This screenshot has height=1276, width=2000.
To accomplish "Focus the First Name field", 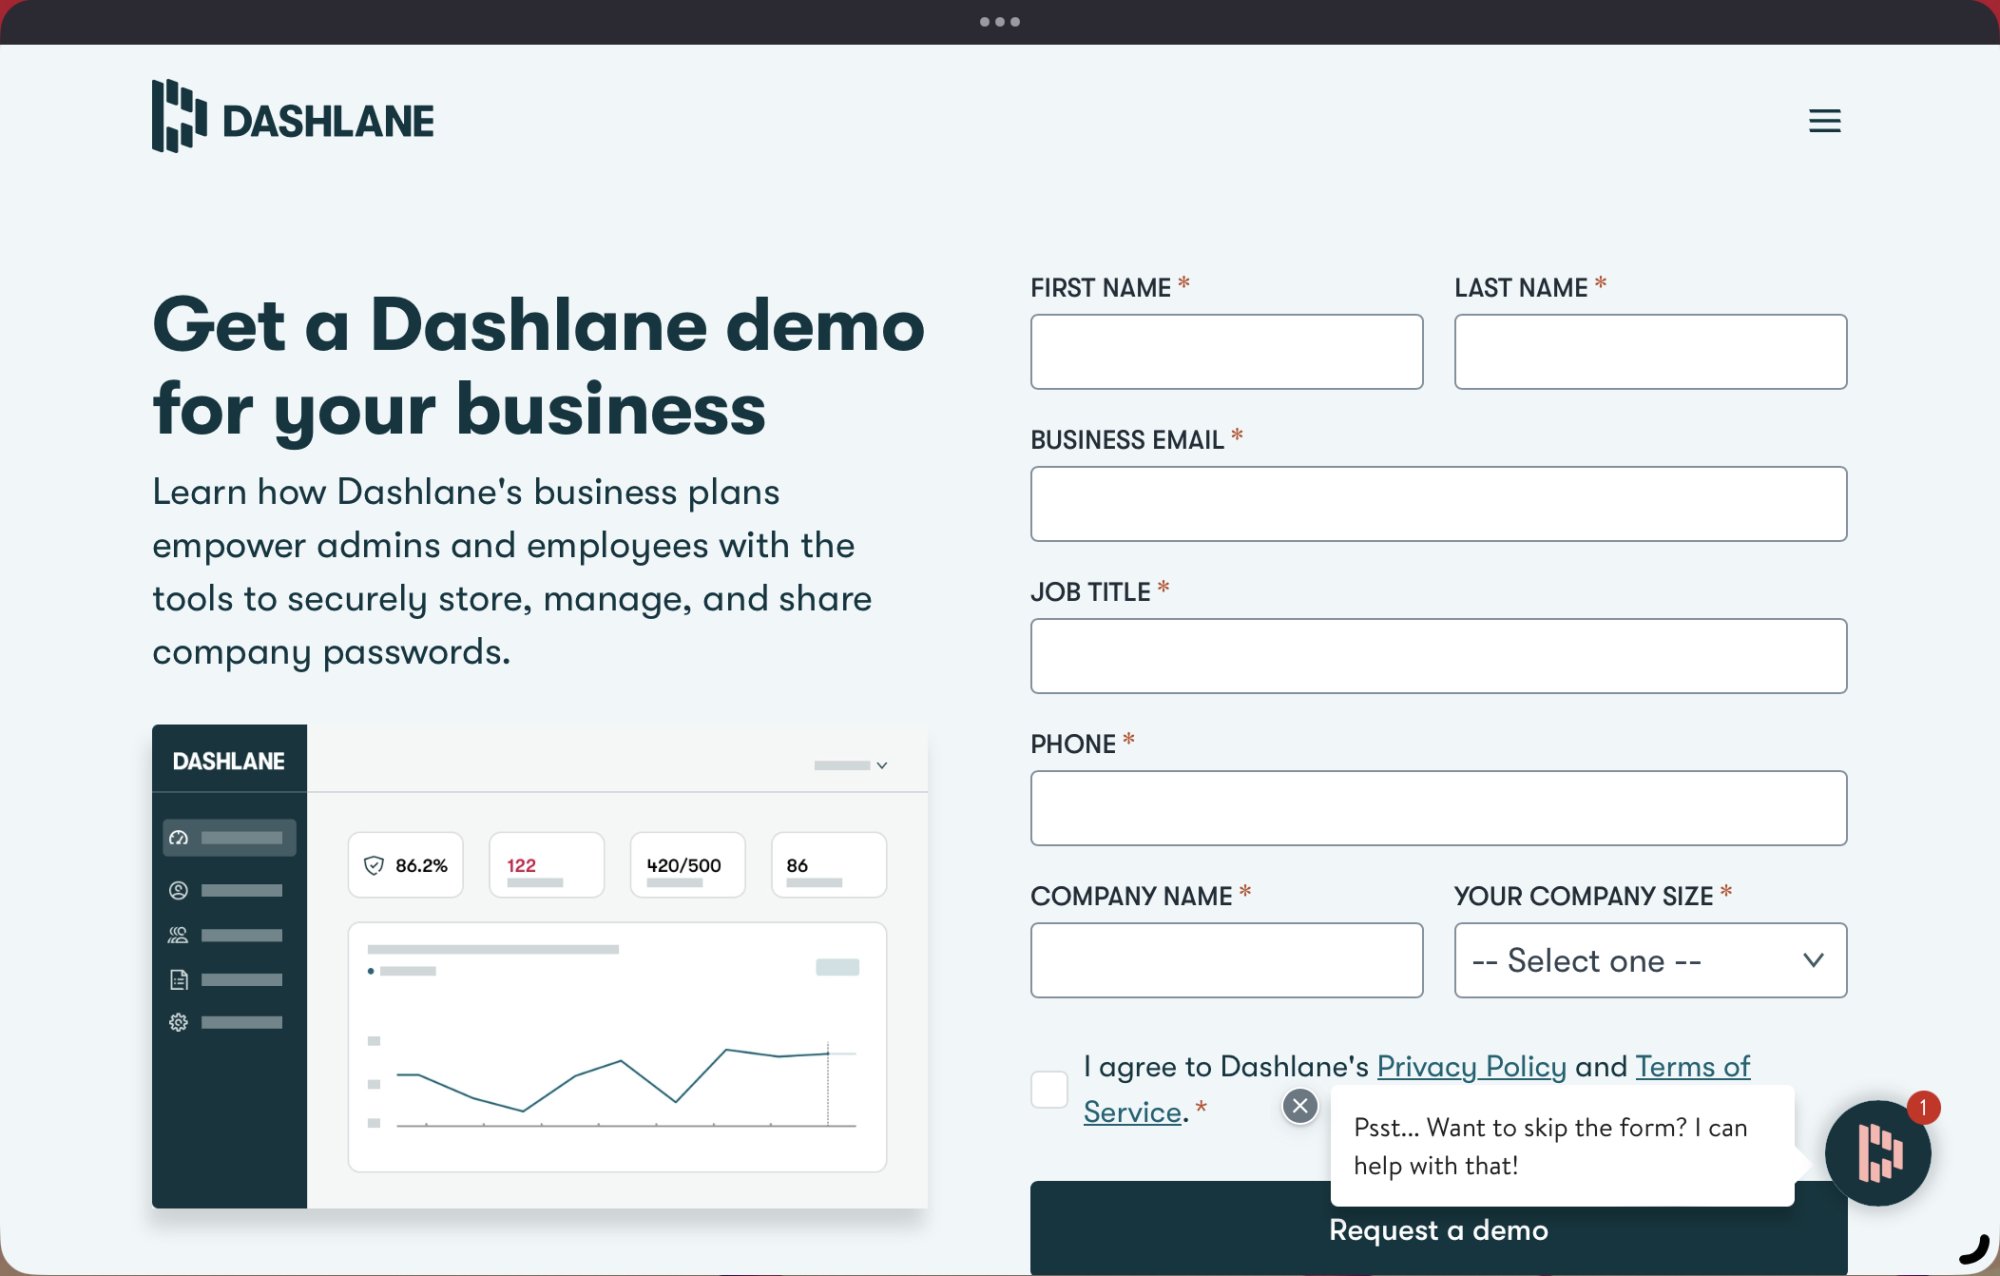I will (1227, 352).
